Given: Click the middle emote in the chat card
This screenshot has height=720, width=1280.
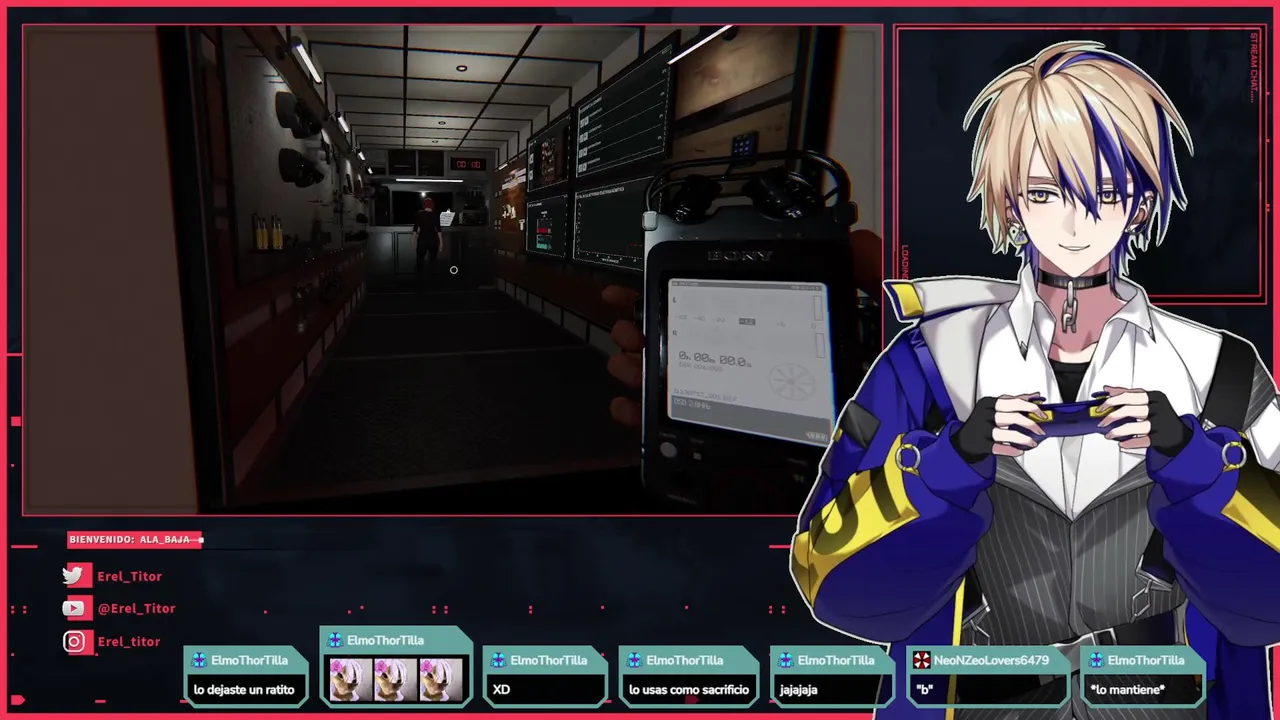Looking at the screenshot, I should (x=394, y=679).
